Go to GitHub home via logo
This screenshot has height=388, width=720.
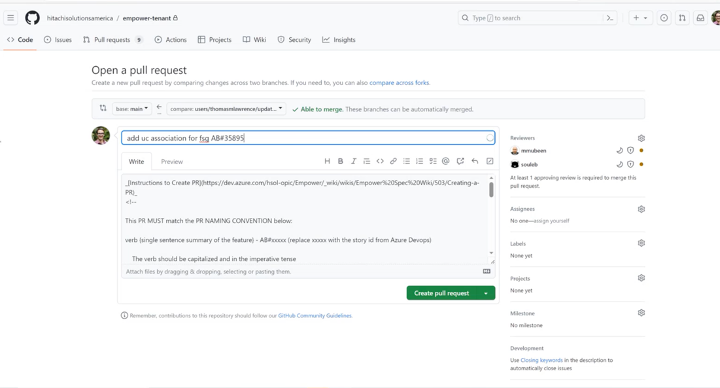point(32,18)
